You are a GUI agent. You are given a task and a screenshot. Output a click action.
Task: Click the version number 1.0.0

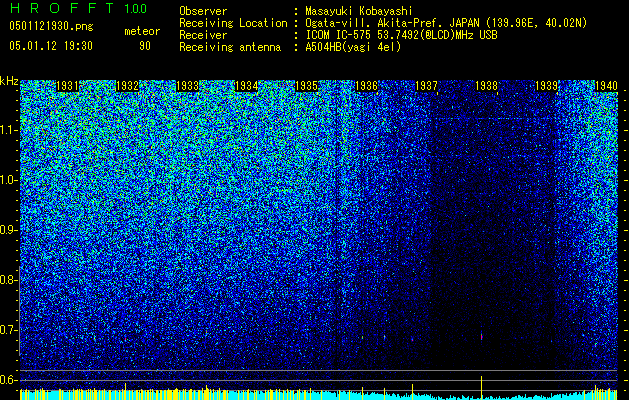[x=136, y=9]
